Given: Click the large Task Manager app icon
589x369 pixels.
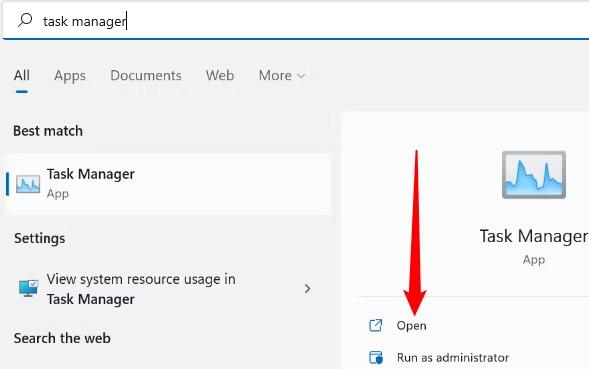Looking at the screenshot, I should (x=534, y=175).
